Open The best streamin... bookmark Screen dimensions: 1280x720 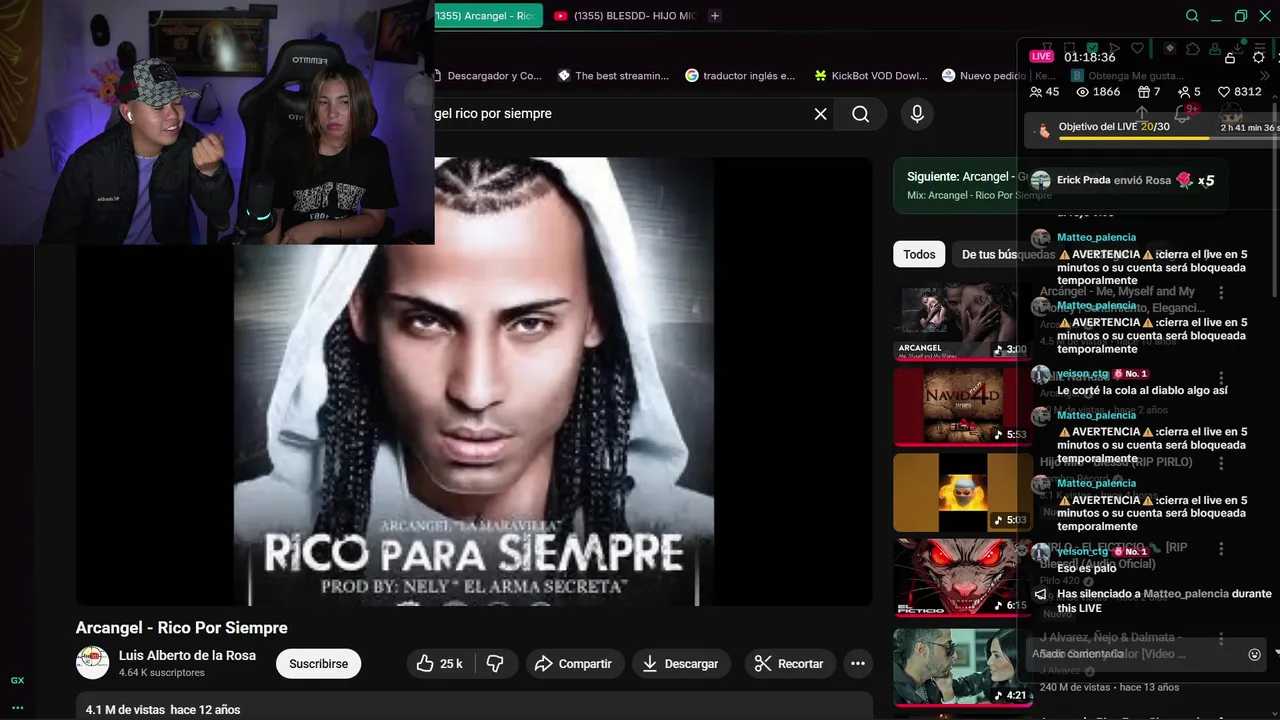coord(613,76)
